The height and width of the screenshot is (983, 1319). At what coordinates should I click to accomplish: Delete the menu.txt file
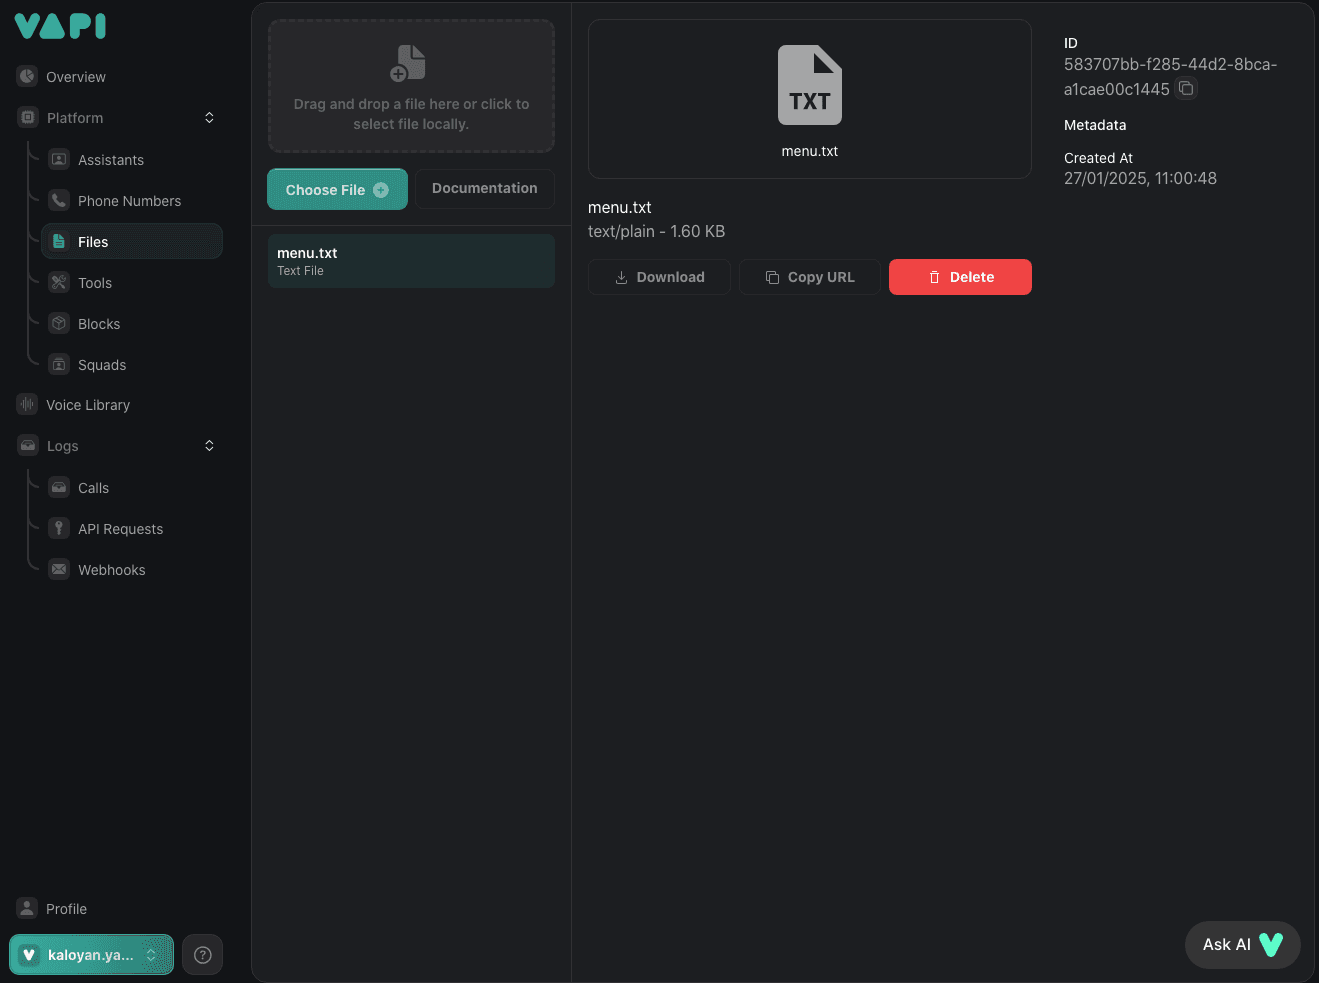[960, 277]
